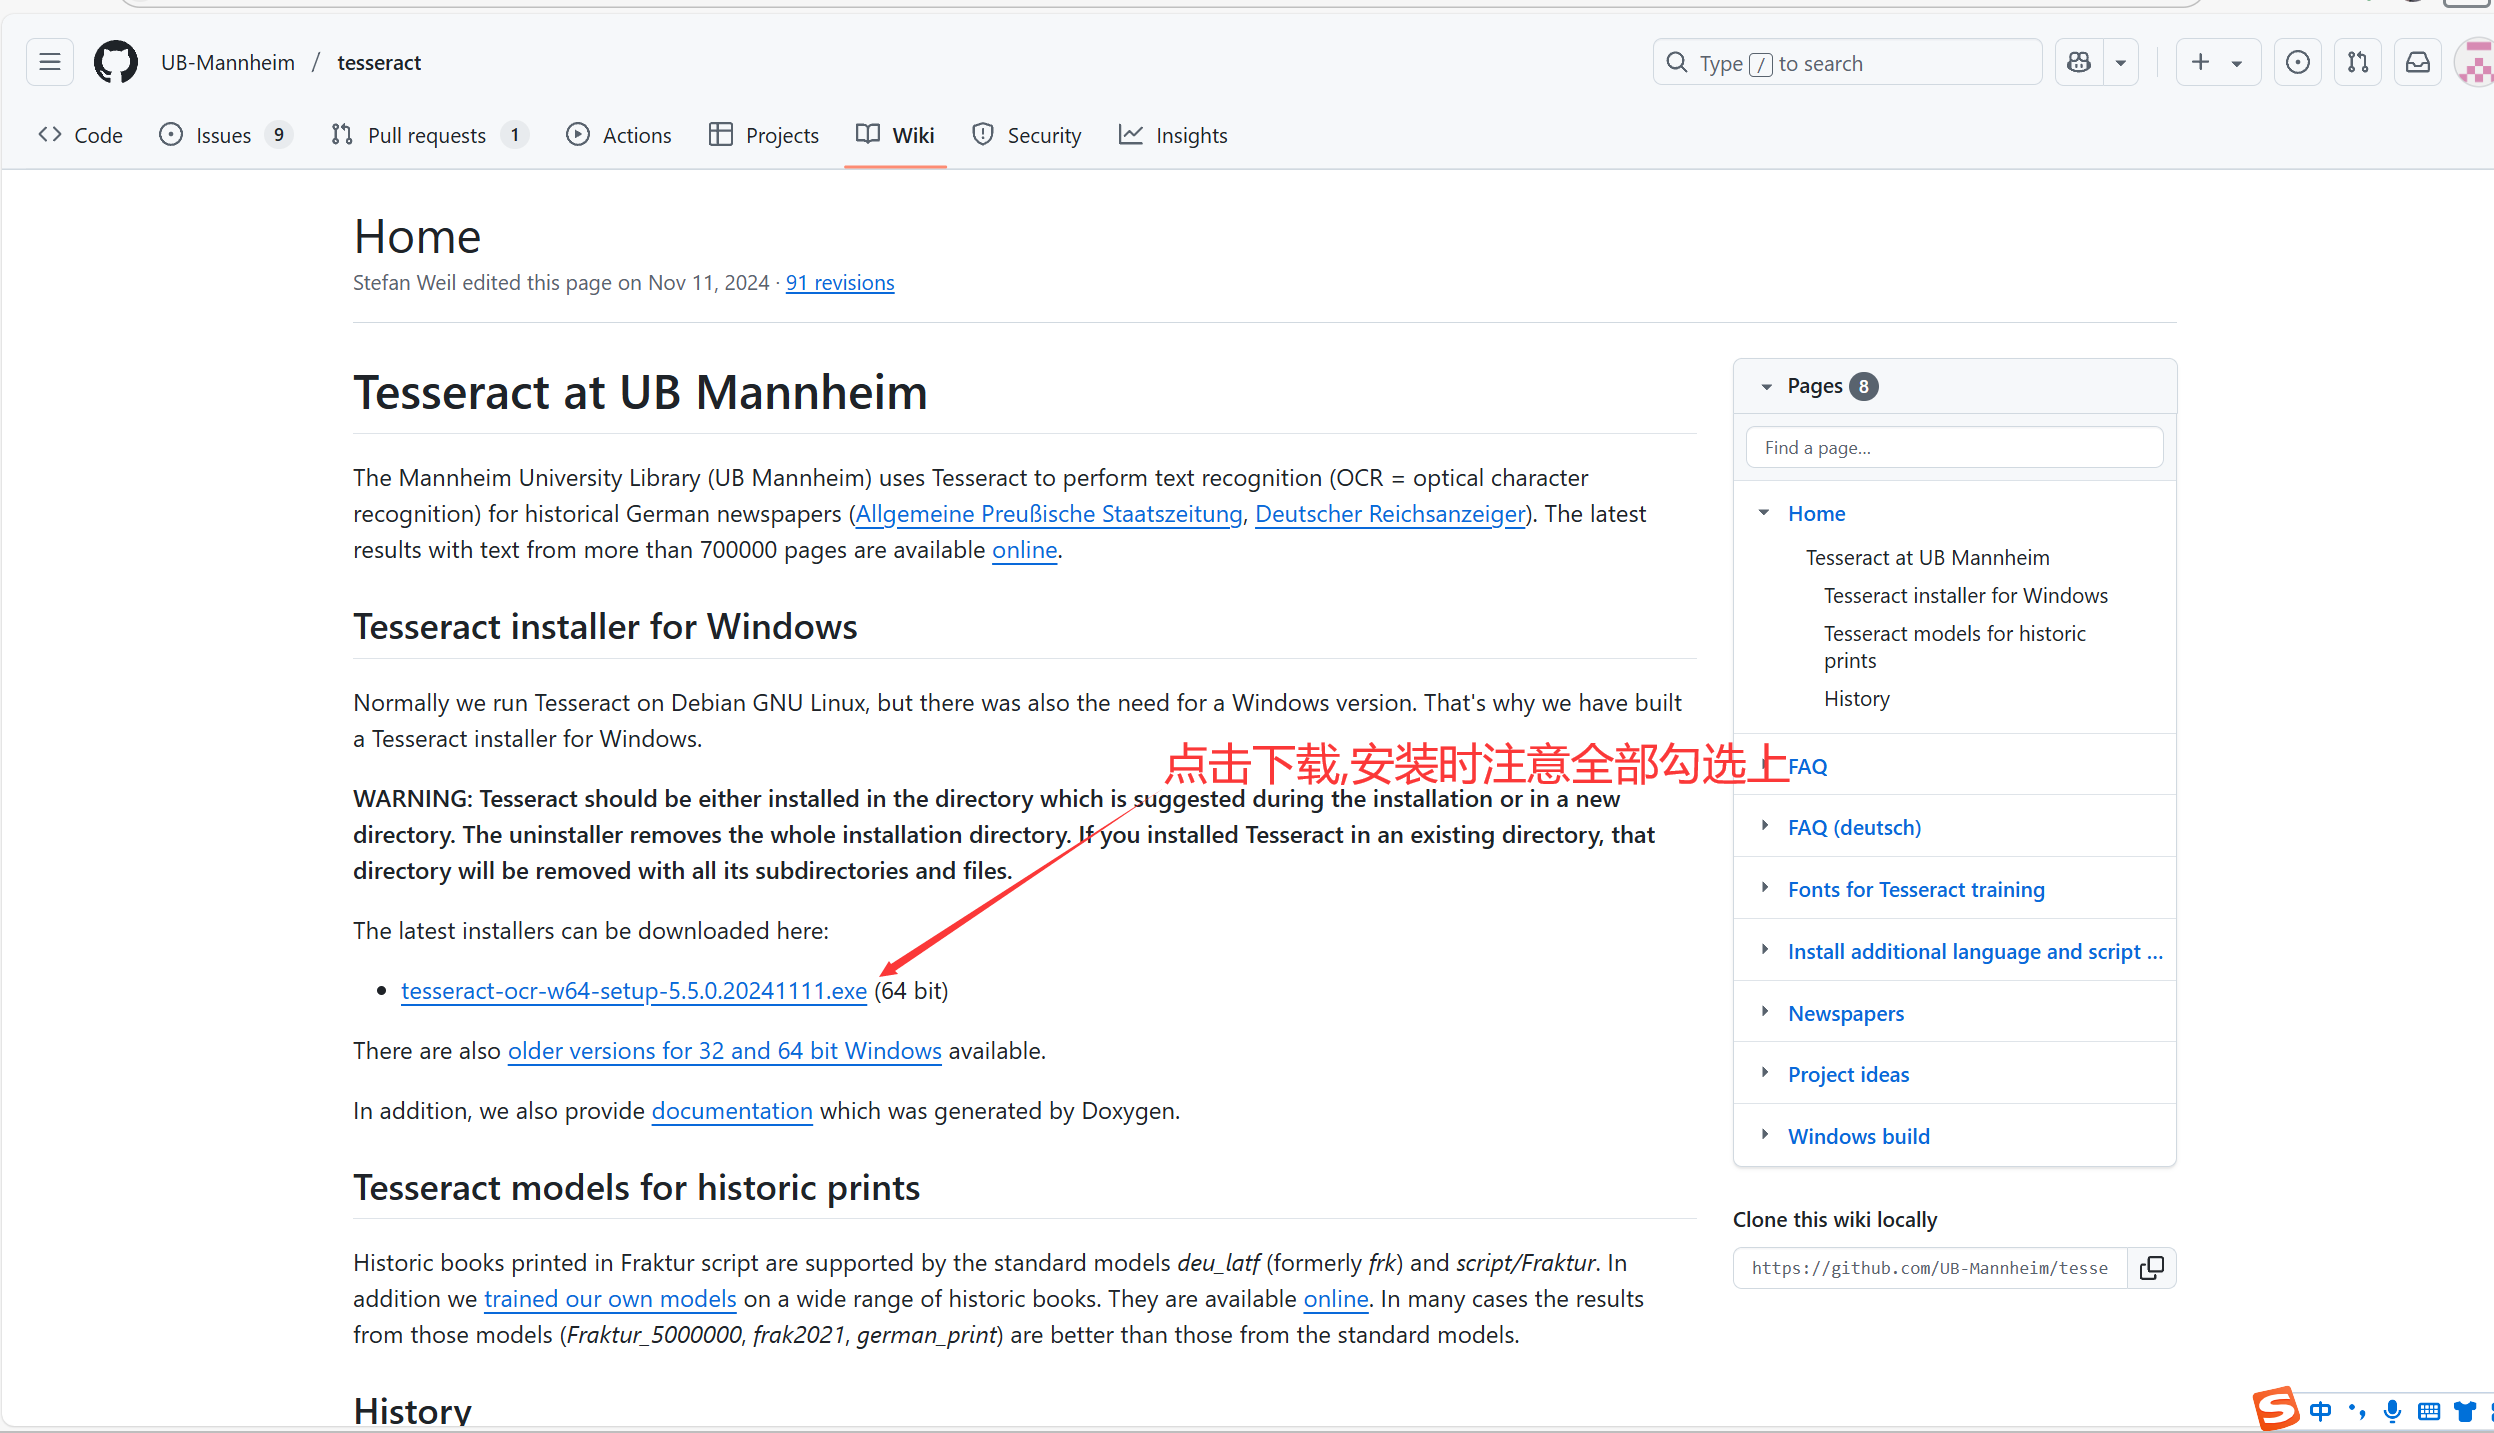
Task: Toggle Sogou Chinese/English input mode
Action: click(2320, 1411)
